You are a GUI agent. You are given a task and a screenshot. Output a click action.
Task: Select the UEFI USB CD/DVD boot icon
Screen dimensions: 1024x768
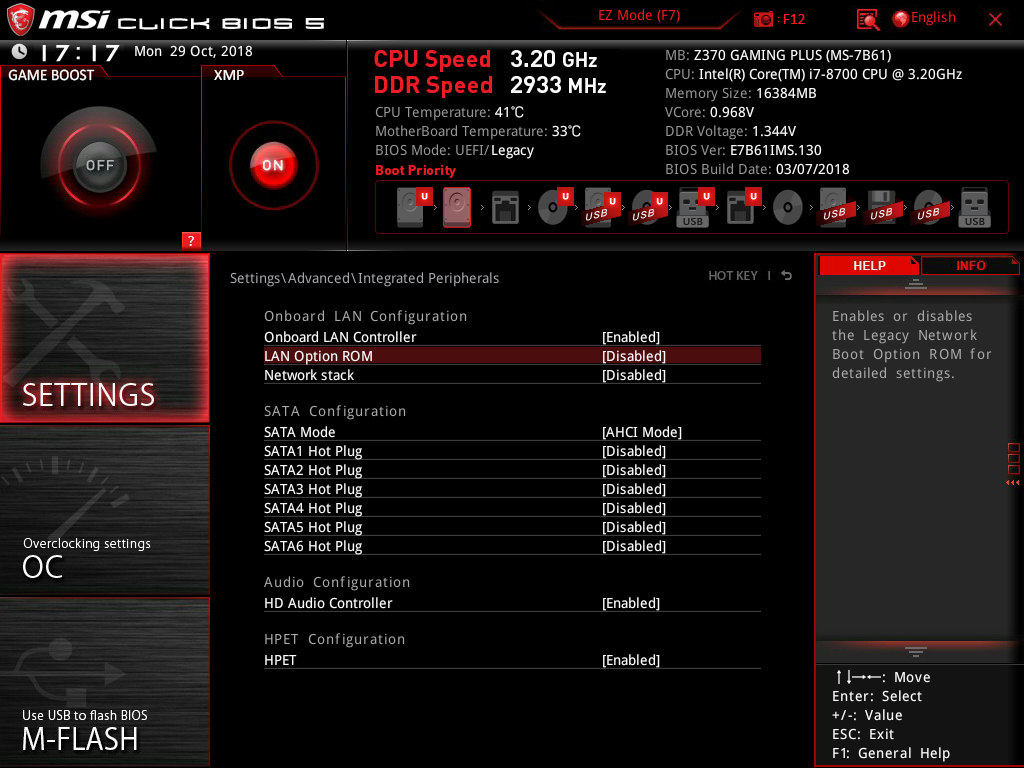click(648, 208)
